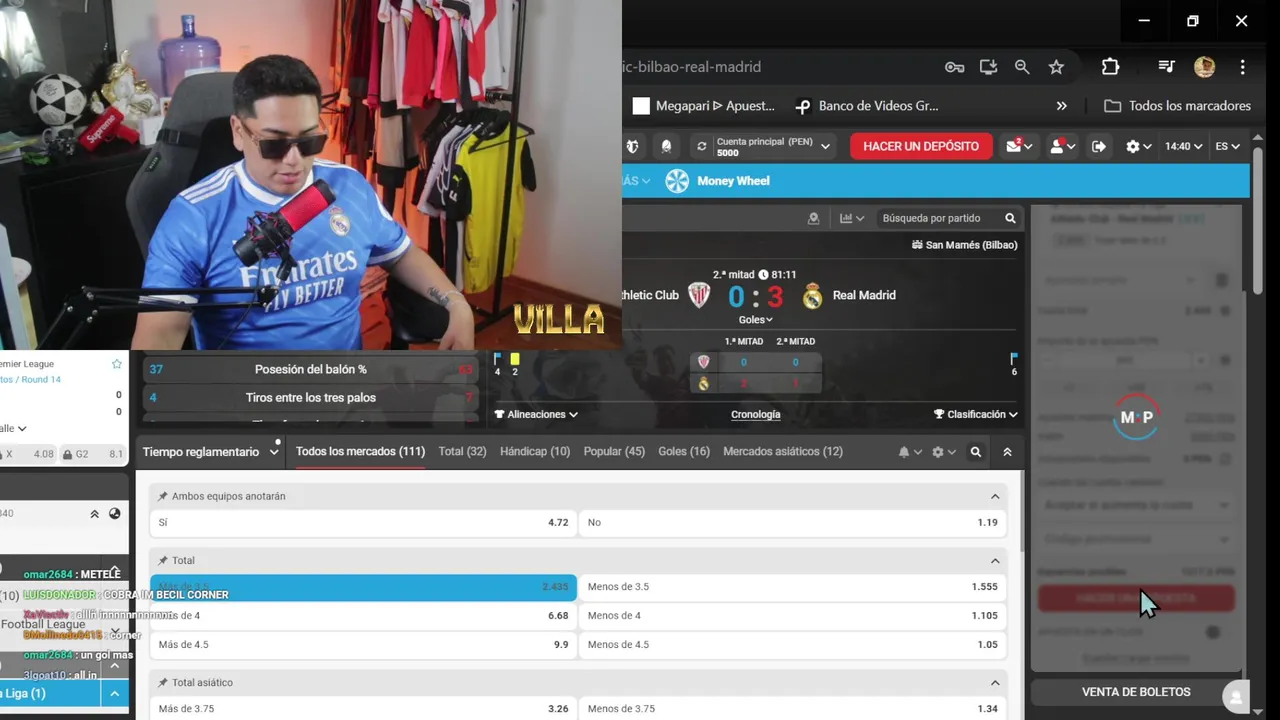Select Menos de 4 at 1.105
The image size is (1280, 720).
793,616
